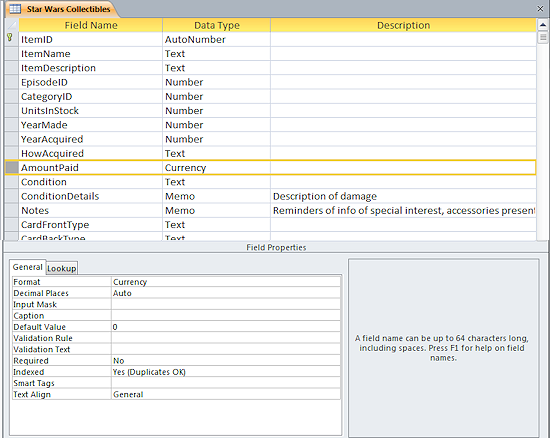Click the table icon on Star Wars Collectibles tab
The height and width of the screenshot is (438, 550).
15,9
